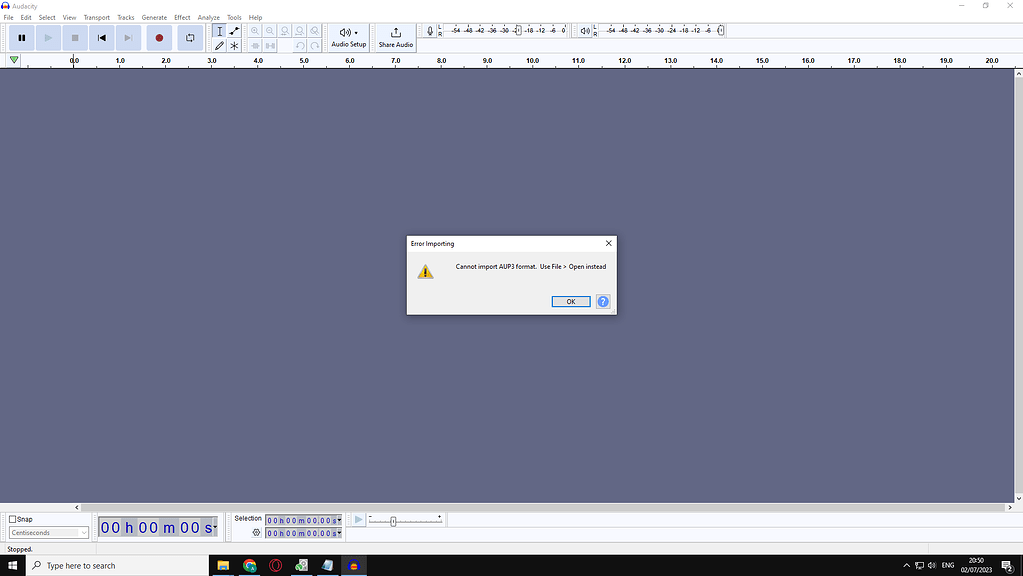Viewport: 1023px width, 576px height.
Task: Click Share Audio in the toolbar
Action: (x=395, y=37)
